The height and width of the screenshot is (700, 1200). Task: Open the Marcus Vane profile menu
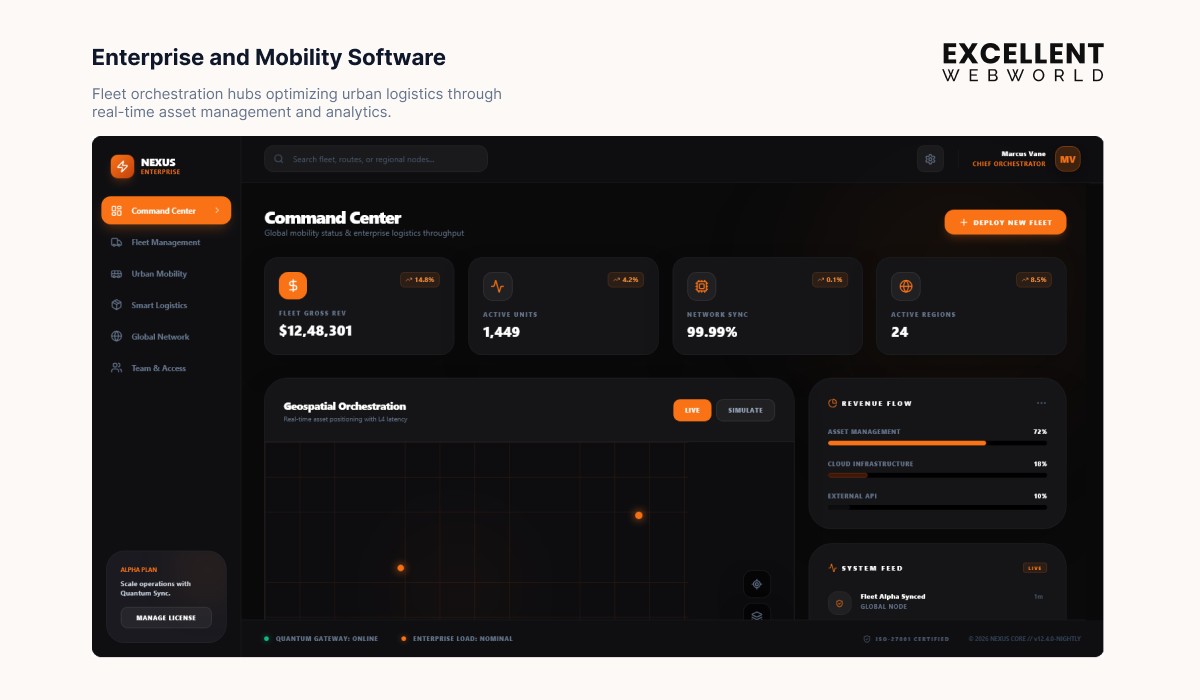tap(1067, 158)
